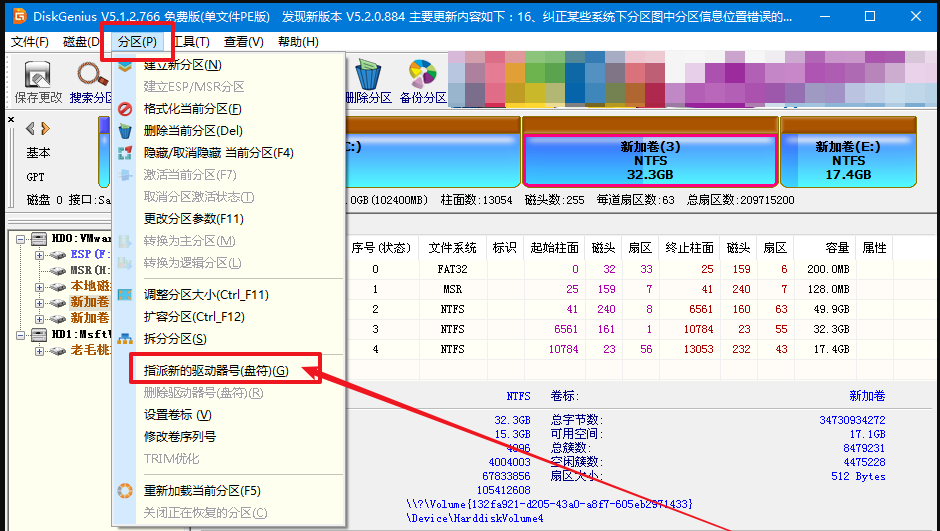Click the 起始柱面 column header
The image size is (940, 531).
point(554,248)
